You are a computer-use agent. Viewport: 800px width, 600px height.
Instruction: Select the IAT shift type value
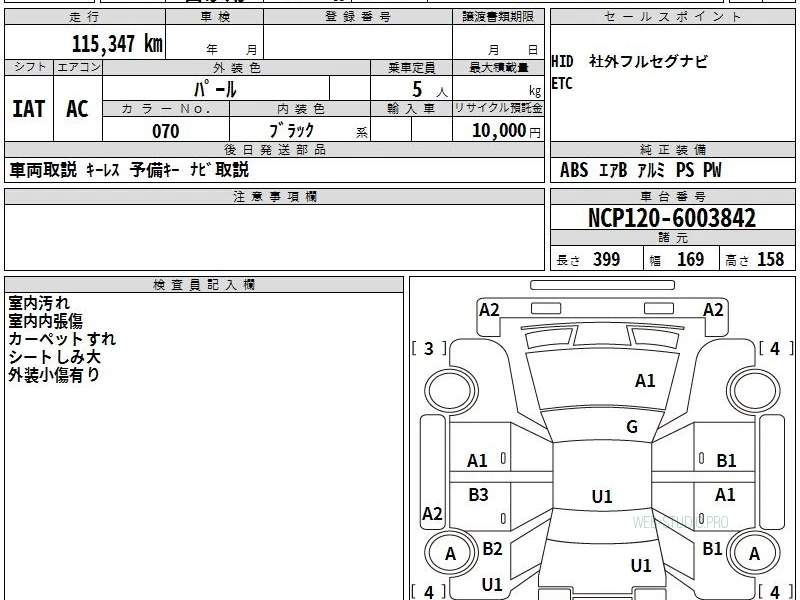pos(29,109)
